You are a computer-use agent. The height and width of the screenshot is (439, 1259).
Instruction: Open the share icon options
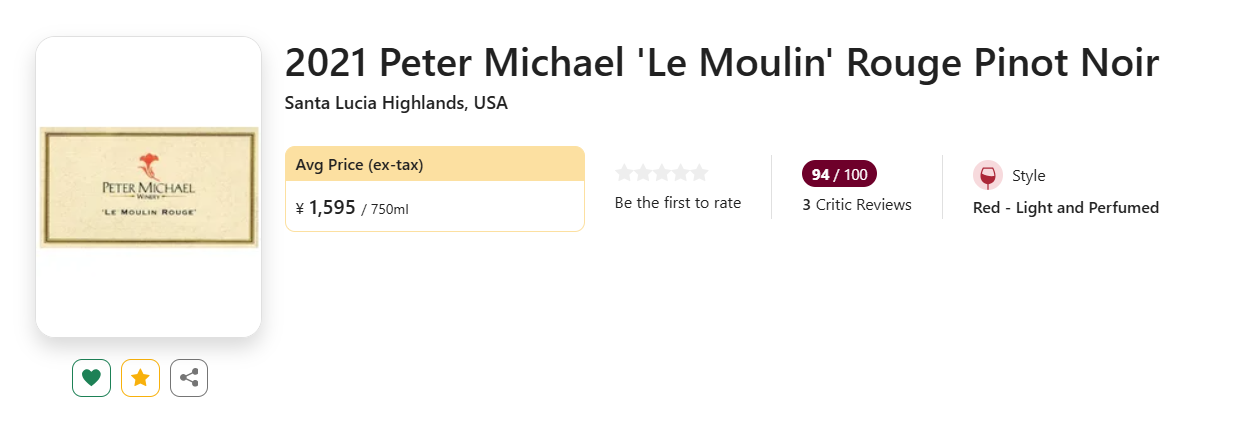(x=189, y=378)
